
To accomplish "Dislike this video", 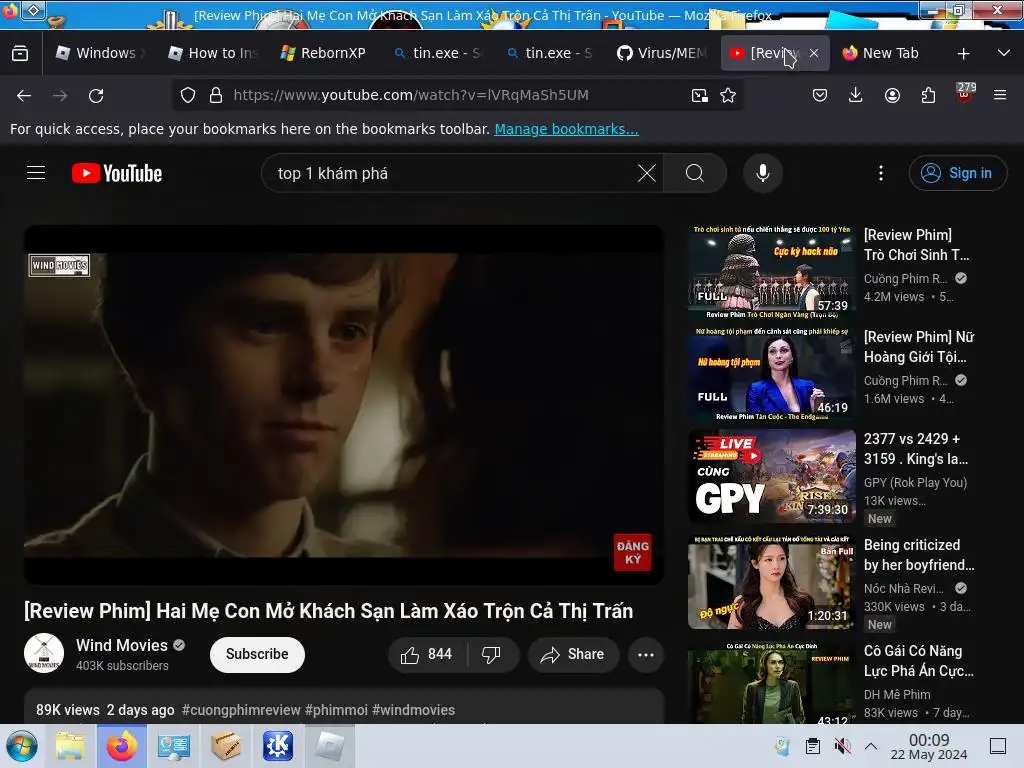I will [x=492, y=654].
